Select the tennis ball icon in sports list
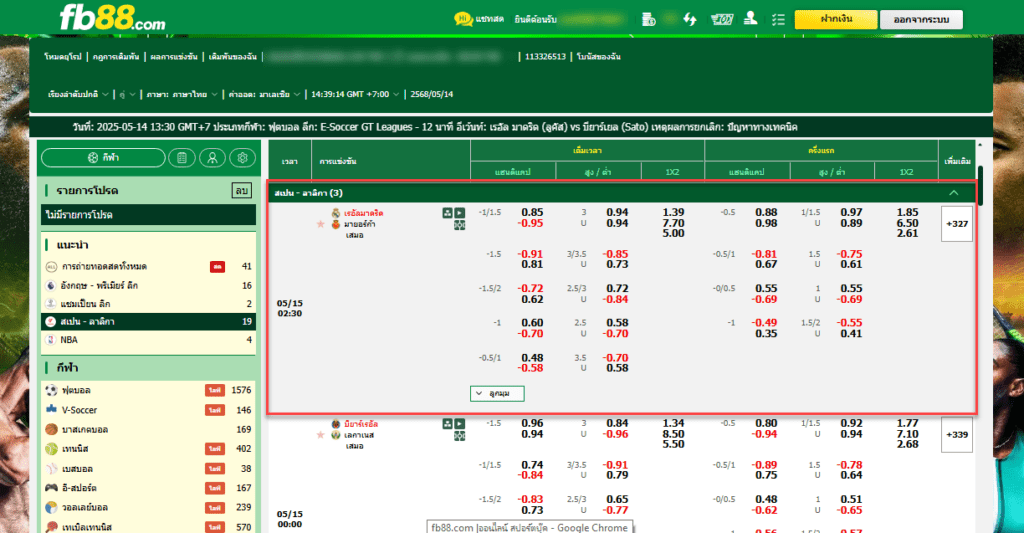The width and height of the screenshot is (1024, 533). (52, 449)
